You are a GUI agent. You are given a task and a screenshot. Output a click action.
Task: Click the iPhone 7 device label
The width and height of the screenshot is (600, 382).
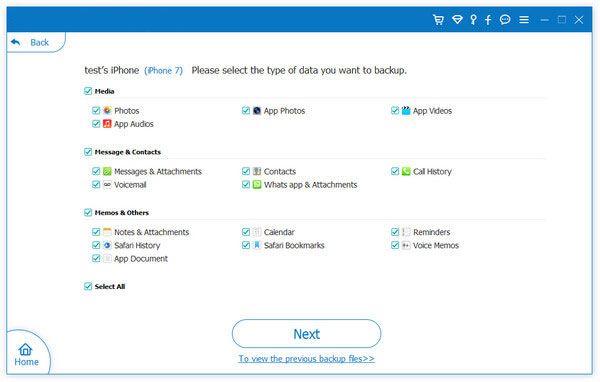[x=163, y=71]
